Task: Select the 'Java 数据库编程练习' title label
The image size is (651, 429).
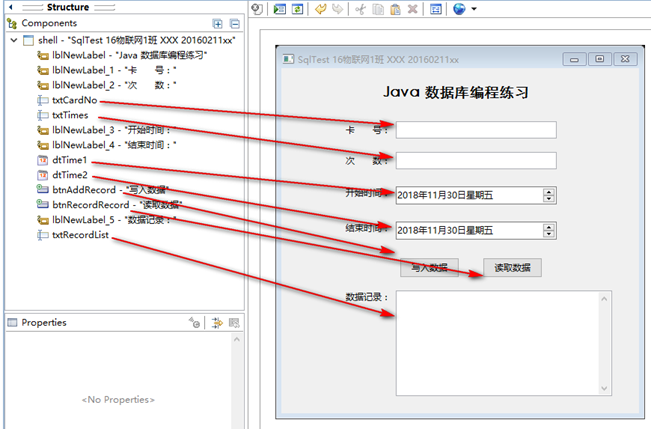Action: coord(455,92)
